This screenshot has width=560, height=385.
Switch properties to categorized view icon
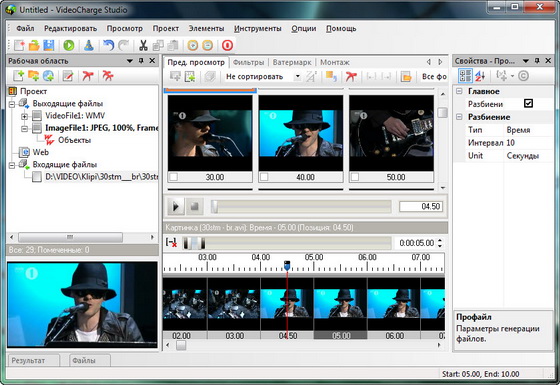point(465,76)
